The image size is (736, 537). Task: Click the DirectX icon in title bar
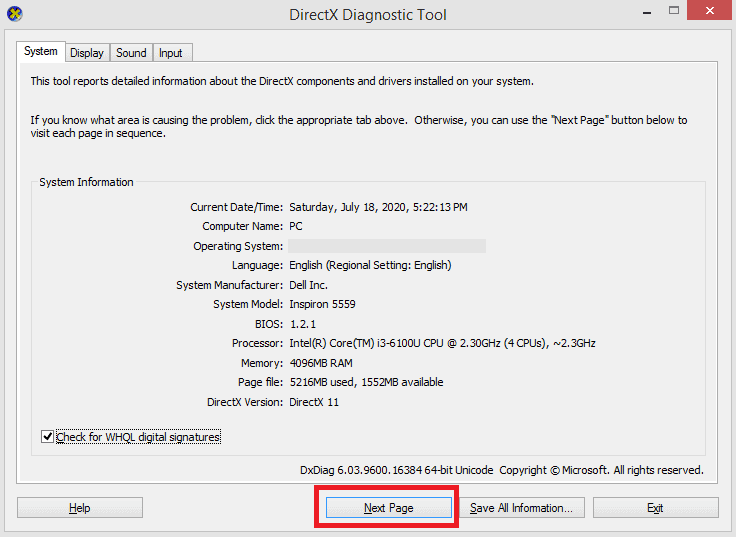(15, 14)
